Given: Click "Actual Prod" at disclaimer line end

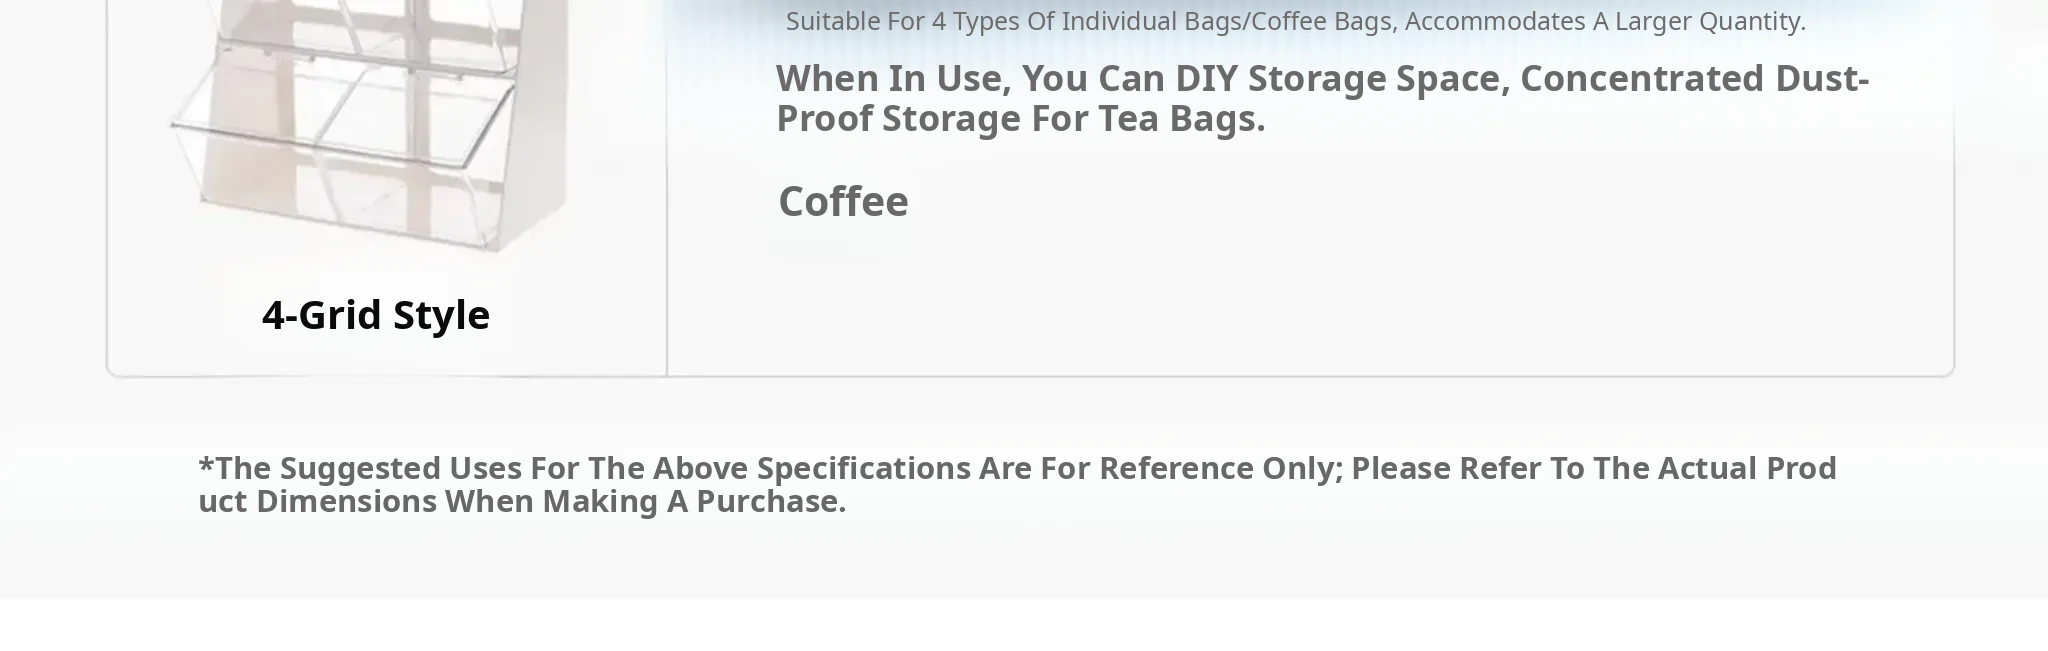Looking at the screenshot, I should point(1747,468).
